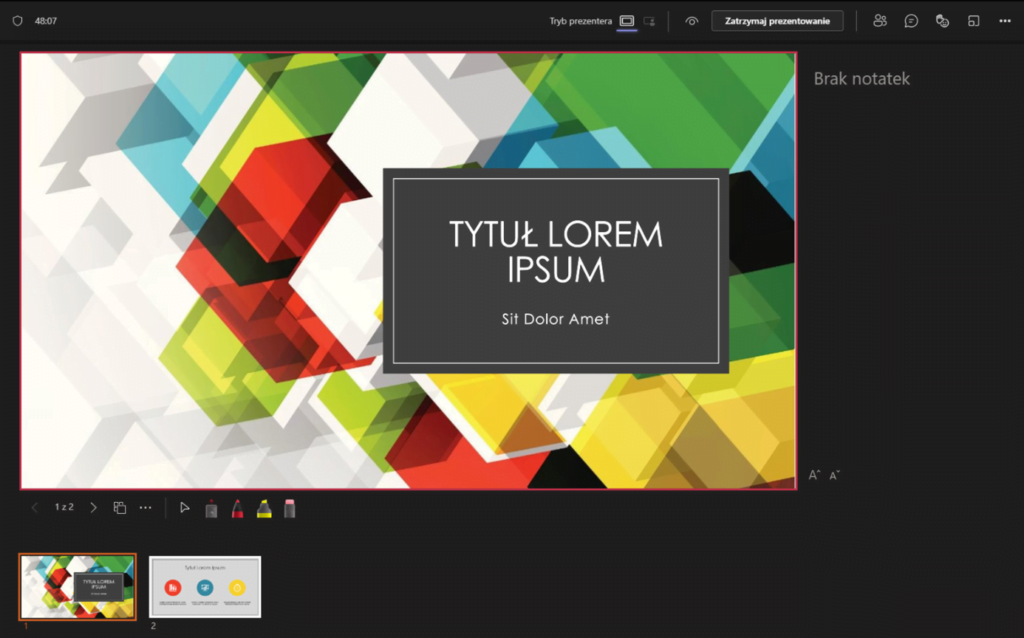Click Zatrzymaj prezentowanie button
The height and width of the screenshot is (638, 1024).
click(x=777, y=21)
